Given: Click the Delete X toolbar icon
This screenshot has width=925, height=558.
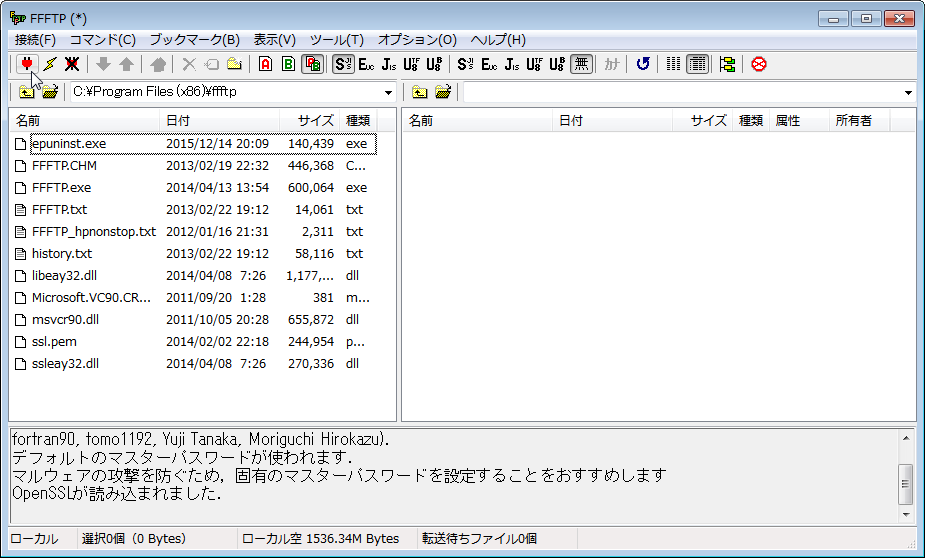Looking at the screenshot, I should click(x=189, y=64).
